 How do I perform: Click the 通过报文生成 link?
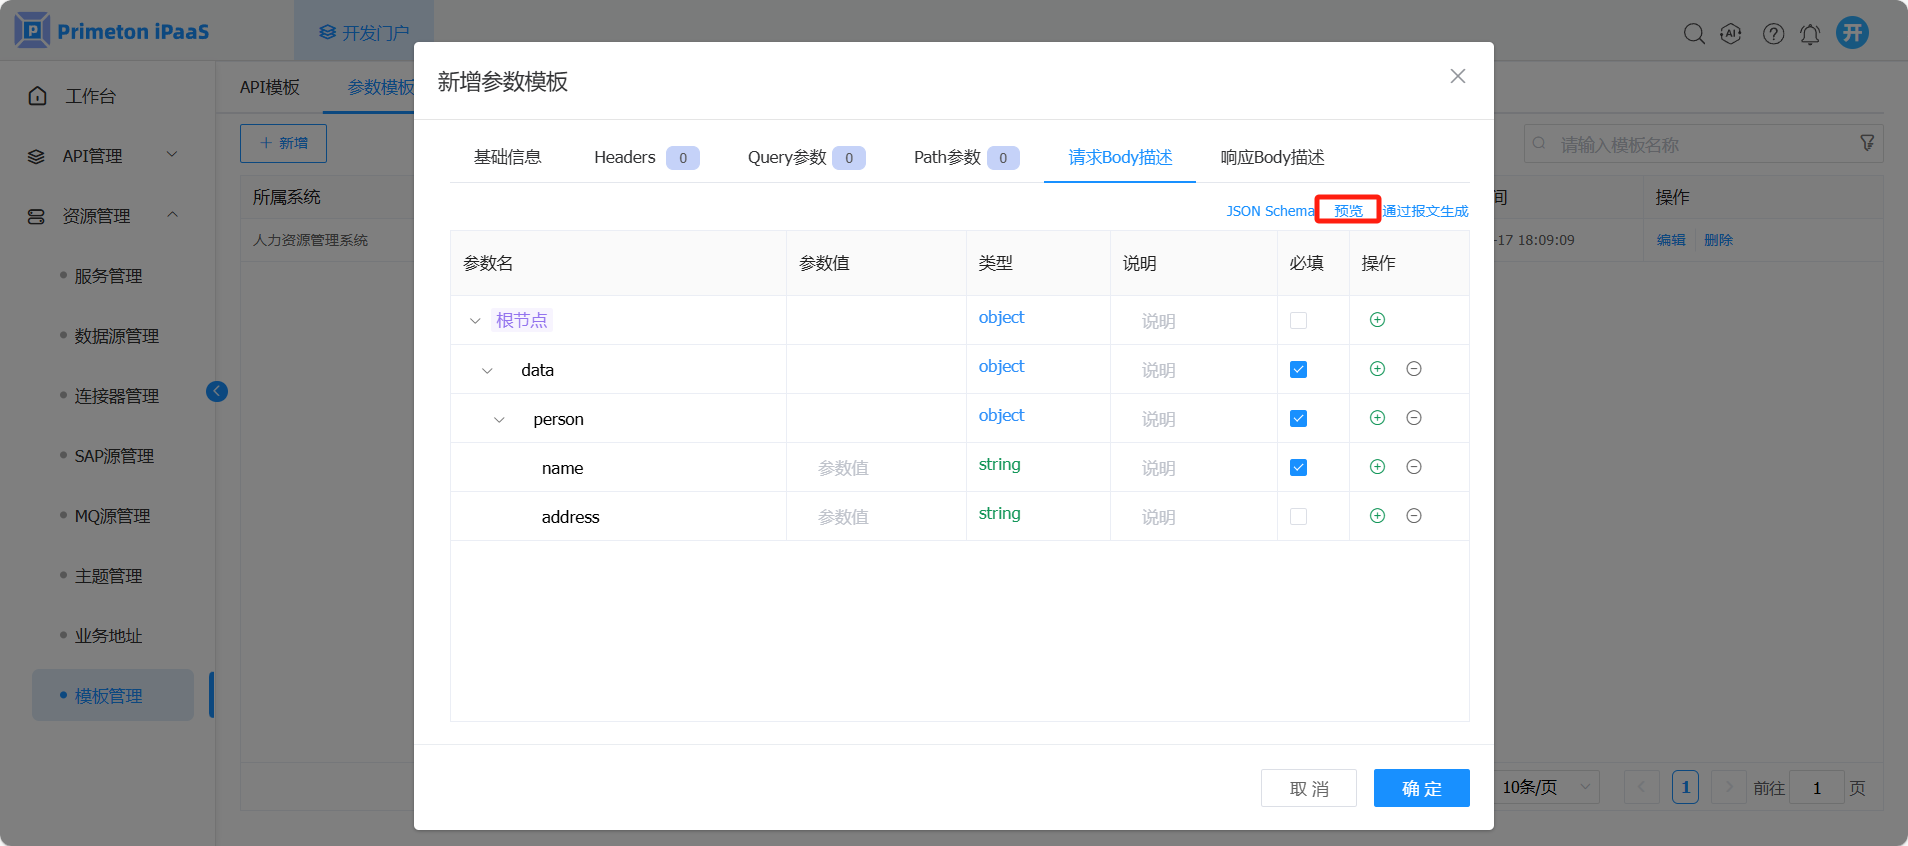(1426, 211)
